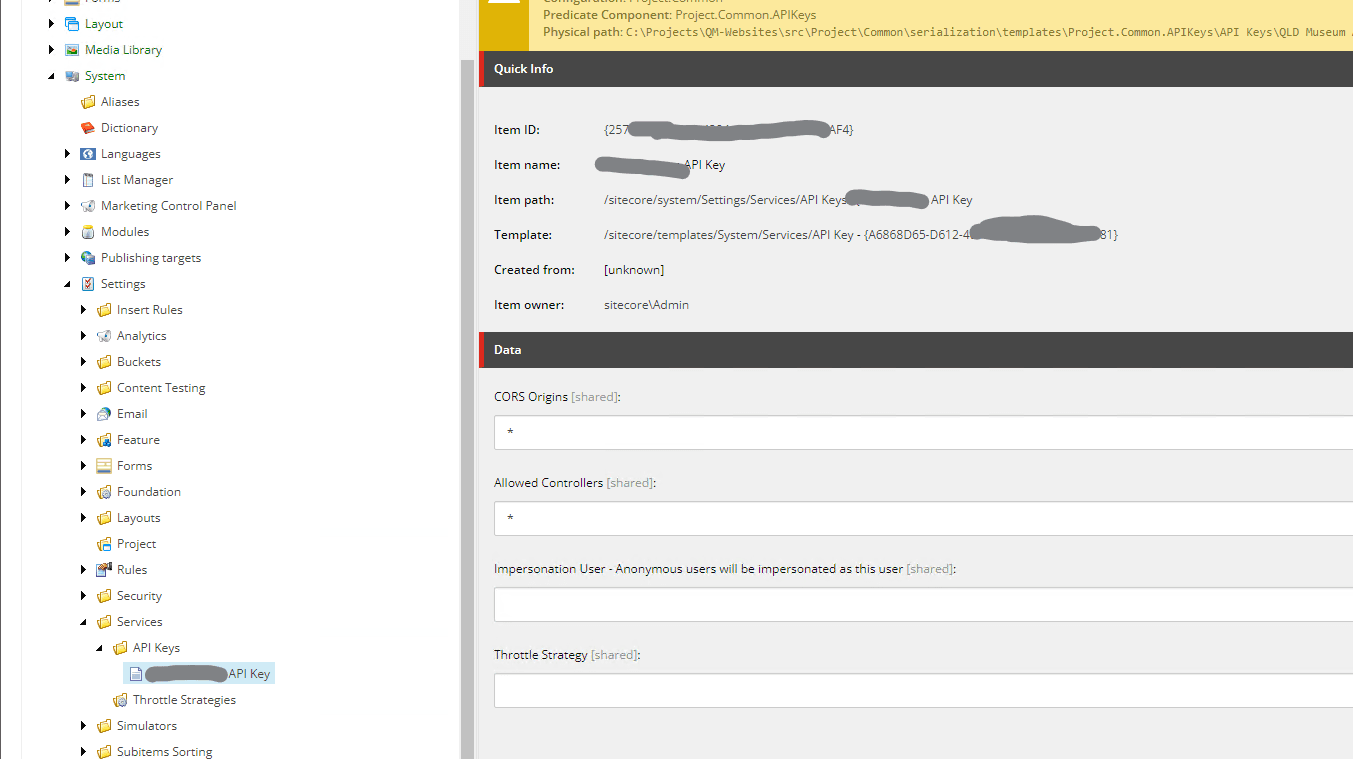Click the Item path value
Image resolution: width=1353 pixels, height=759 pixels.
tap(788, 200)
